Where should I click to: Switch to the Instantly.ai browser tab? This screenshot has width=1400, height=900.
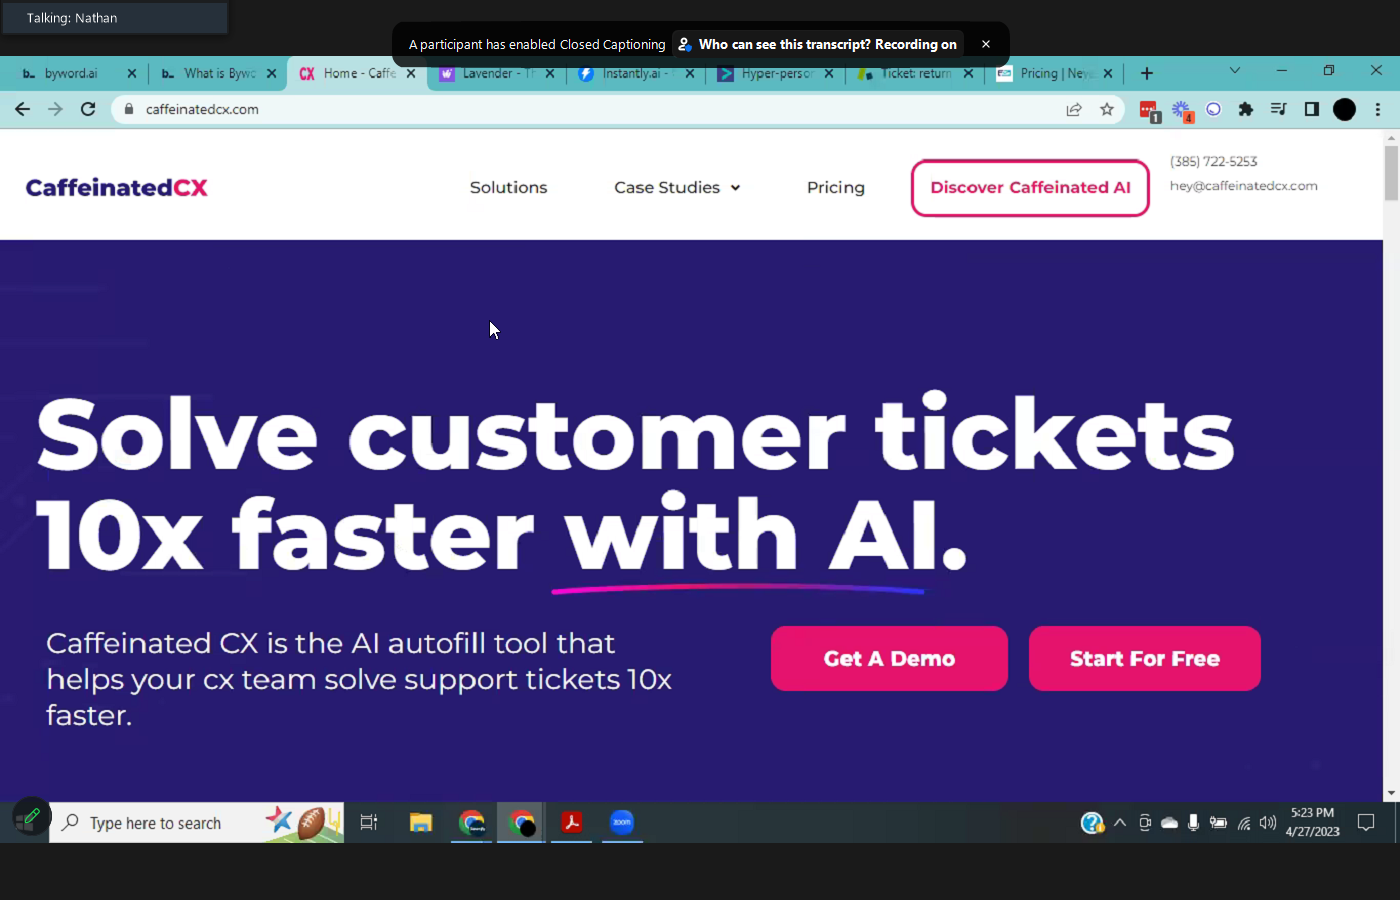click(x=636, y=73)
